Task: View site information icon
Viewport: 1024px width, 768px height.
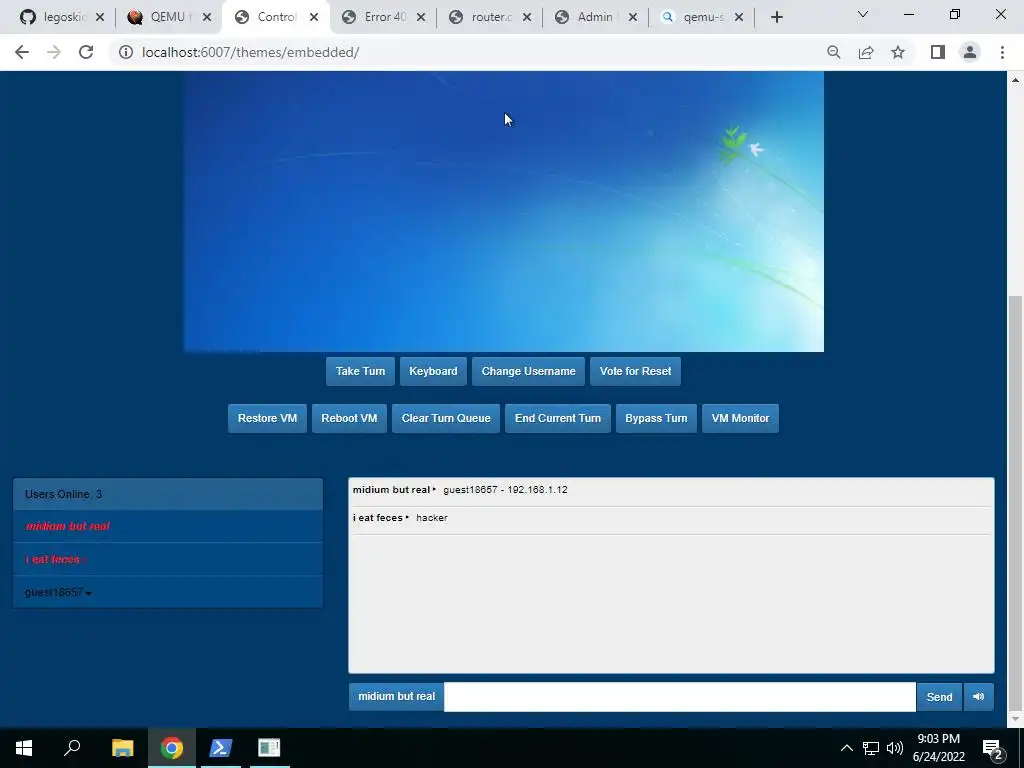Action: click(x=125, y=52)
